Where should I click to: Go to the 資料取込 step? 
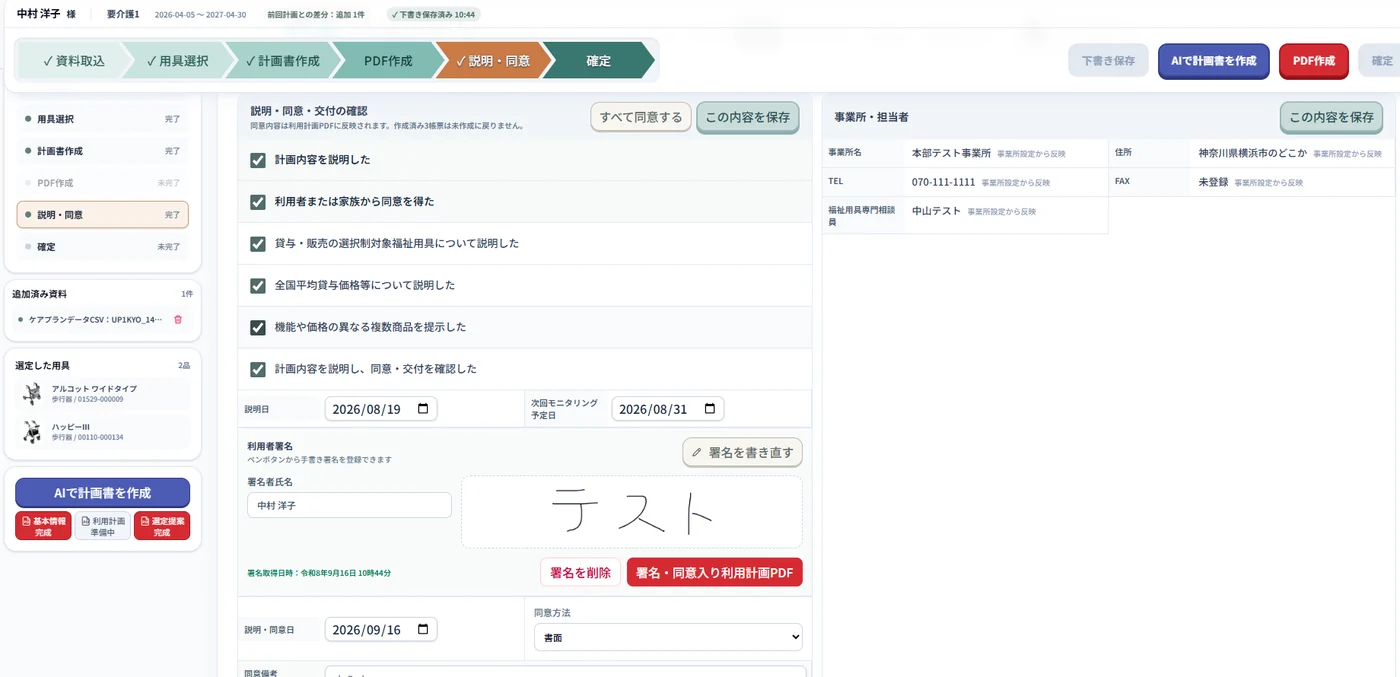pyautogui.click(x=73, y=61)
